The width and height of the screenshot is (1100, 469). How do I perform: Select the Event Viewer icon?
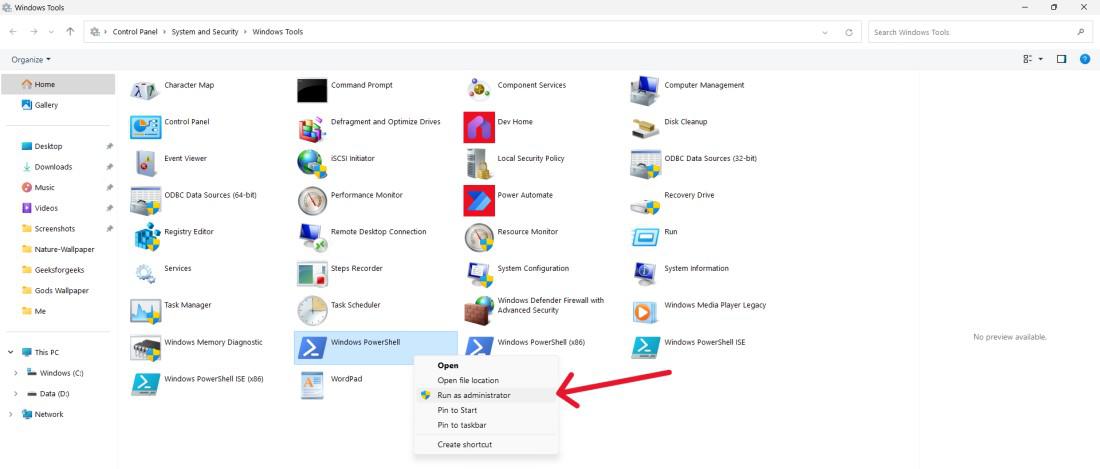pyautogui.click(x=145, y=163)
